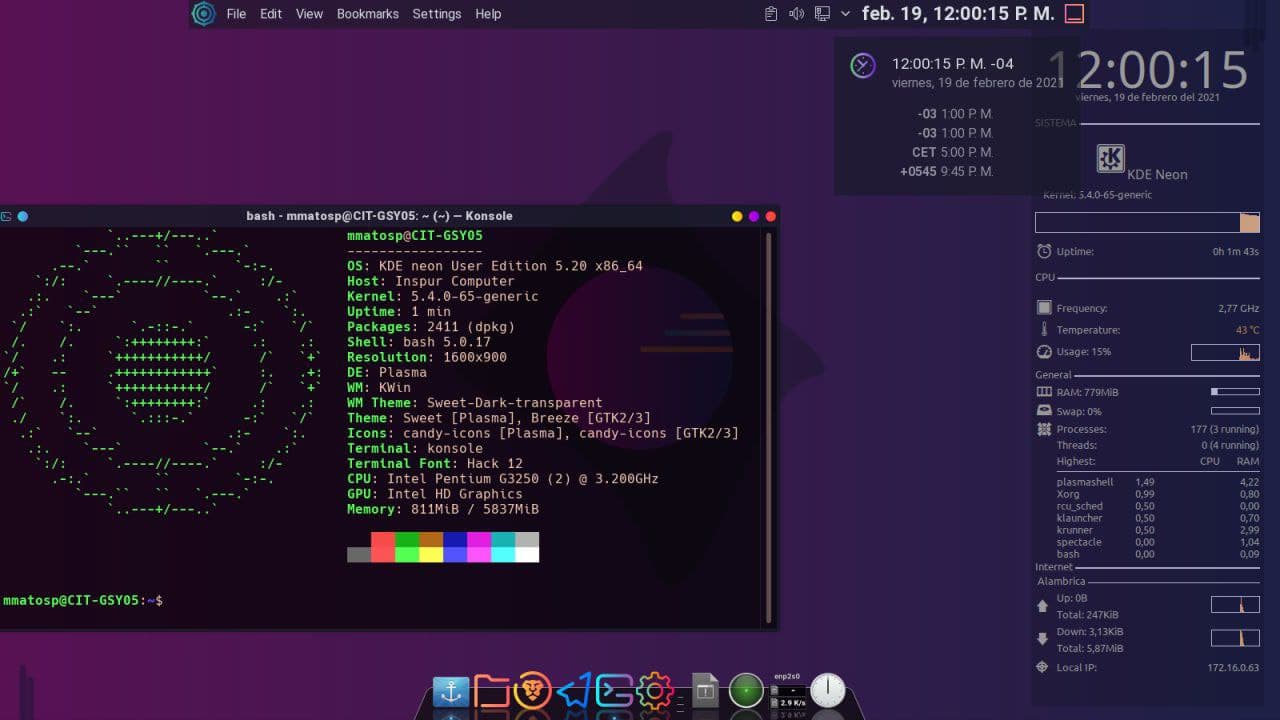Open the Bookmarks menu
Screen dimensions: 1280x720
coord(367,14)
